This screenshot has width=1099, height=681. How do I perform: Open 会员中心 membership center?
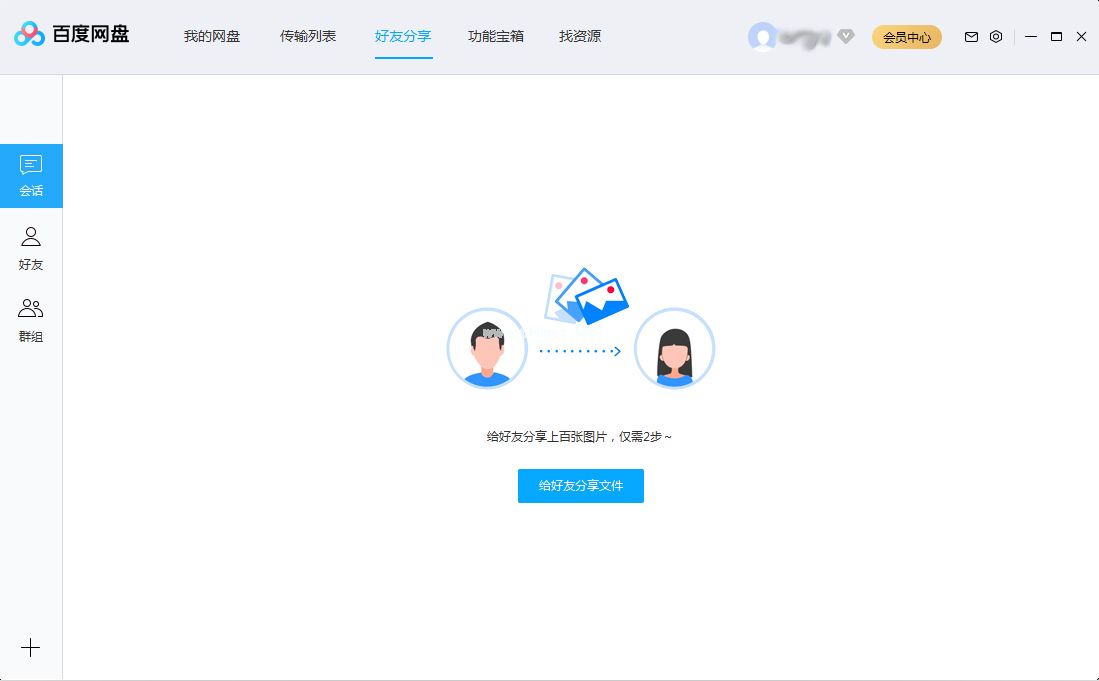coord(906,36)
